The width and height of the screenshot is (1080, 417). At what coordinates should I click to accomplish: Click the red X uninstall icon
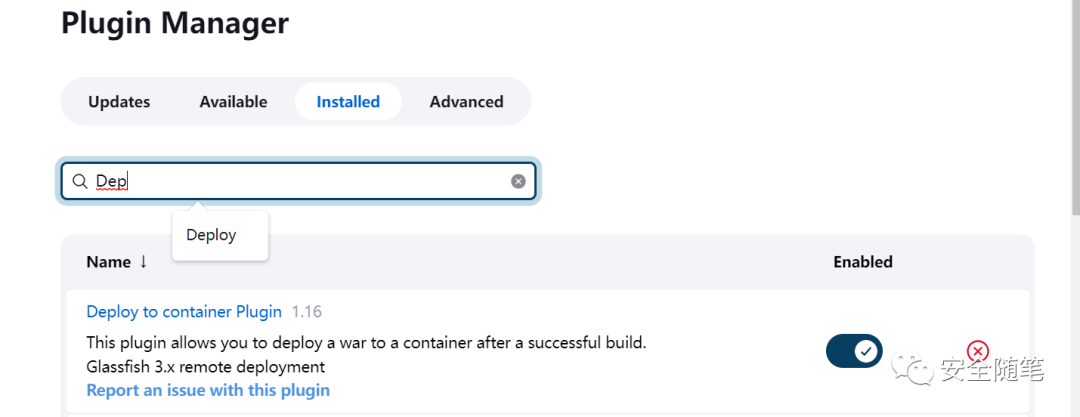pos(977,352)
